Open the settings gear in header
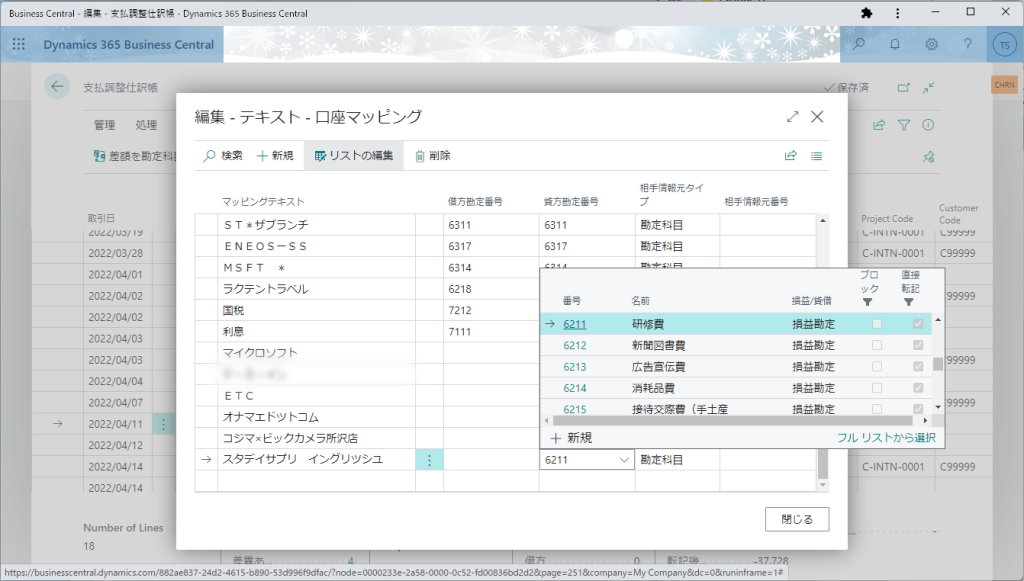1024x581 pixels. pos(931,44)
